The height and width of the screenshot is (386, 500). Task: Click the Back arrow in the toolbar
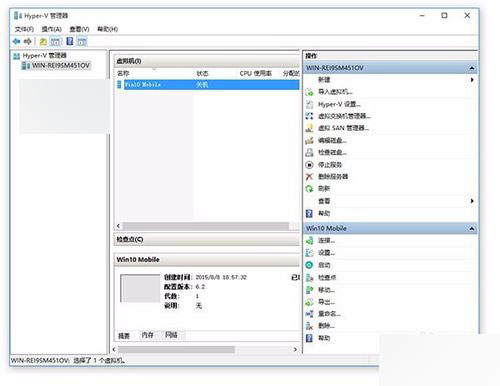pyautogui.click(x=16, y=41)
